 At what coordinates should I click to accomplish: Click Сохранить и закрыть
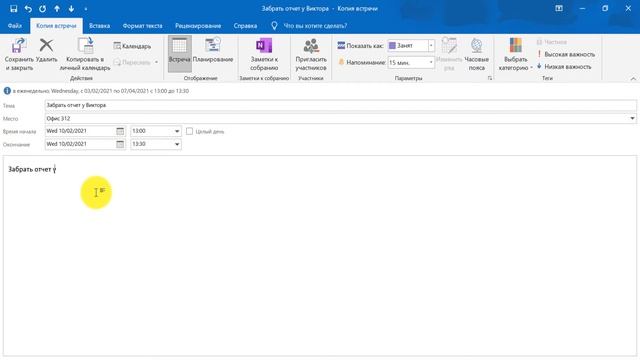19,54
